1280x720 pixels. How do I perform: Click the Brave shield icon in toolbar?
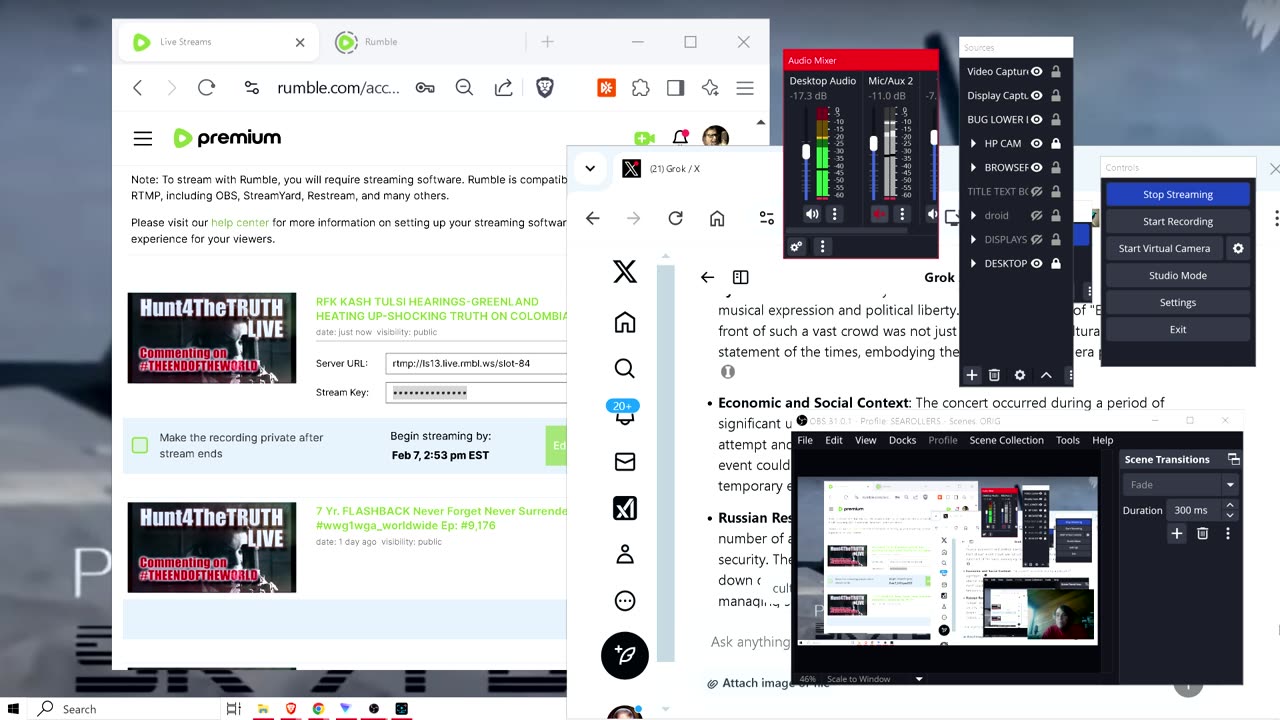(544, 88)
